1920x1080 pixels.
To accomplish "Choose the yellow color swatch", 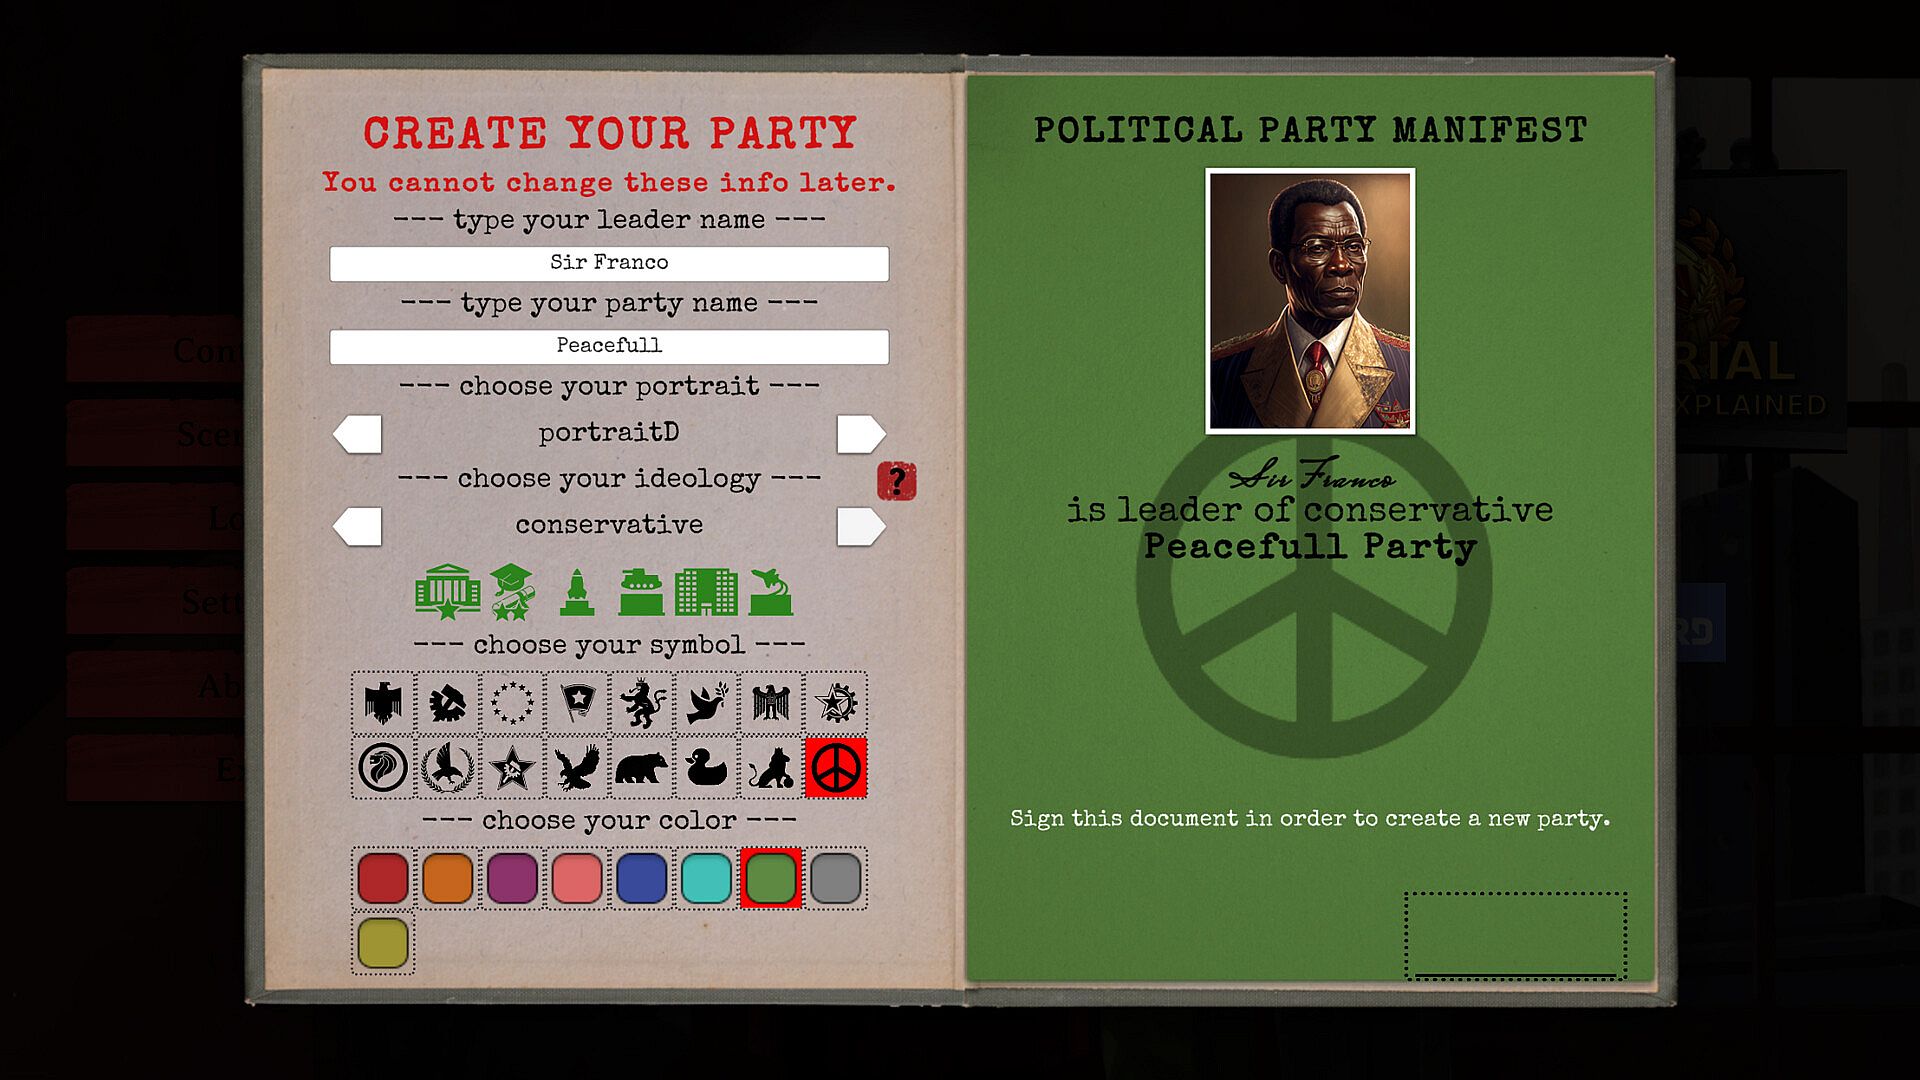I will pyautogui.click(x=383, y=943).
